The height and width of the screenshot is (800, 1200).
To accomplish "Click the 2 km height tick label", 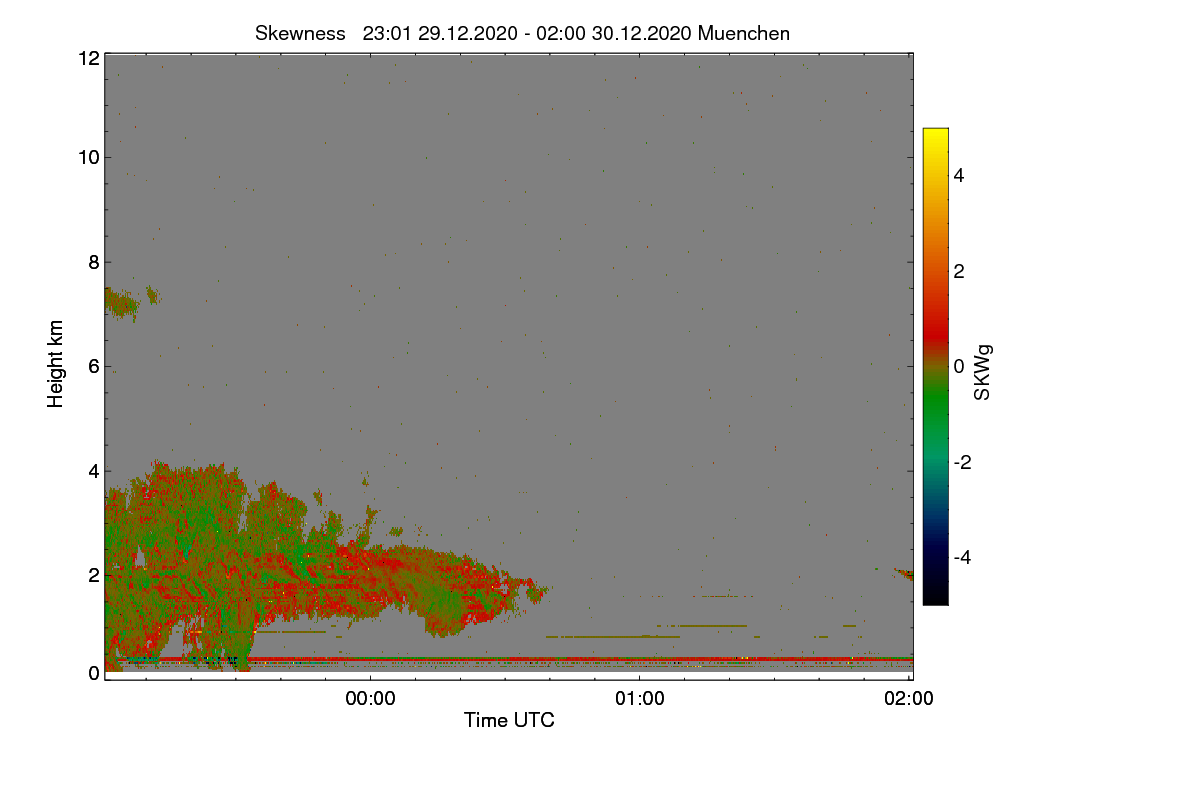I will 93,575.
